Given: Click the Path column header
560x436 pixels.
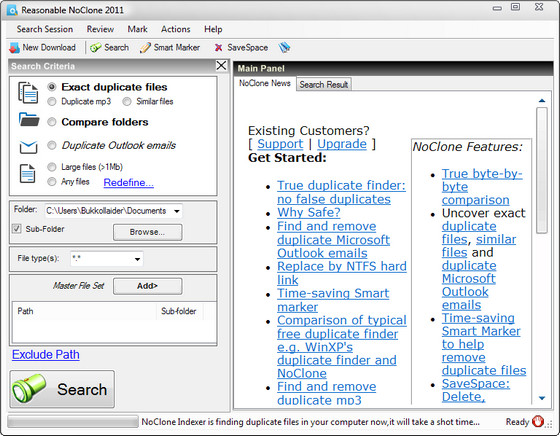Looking at the screenshot, I should coord(84,311).
